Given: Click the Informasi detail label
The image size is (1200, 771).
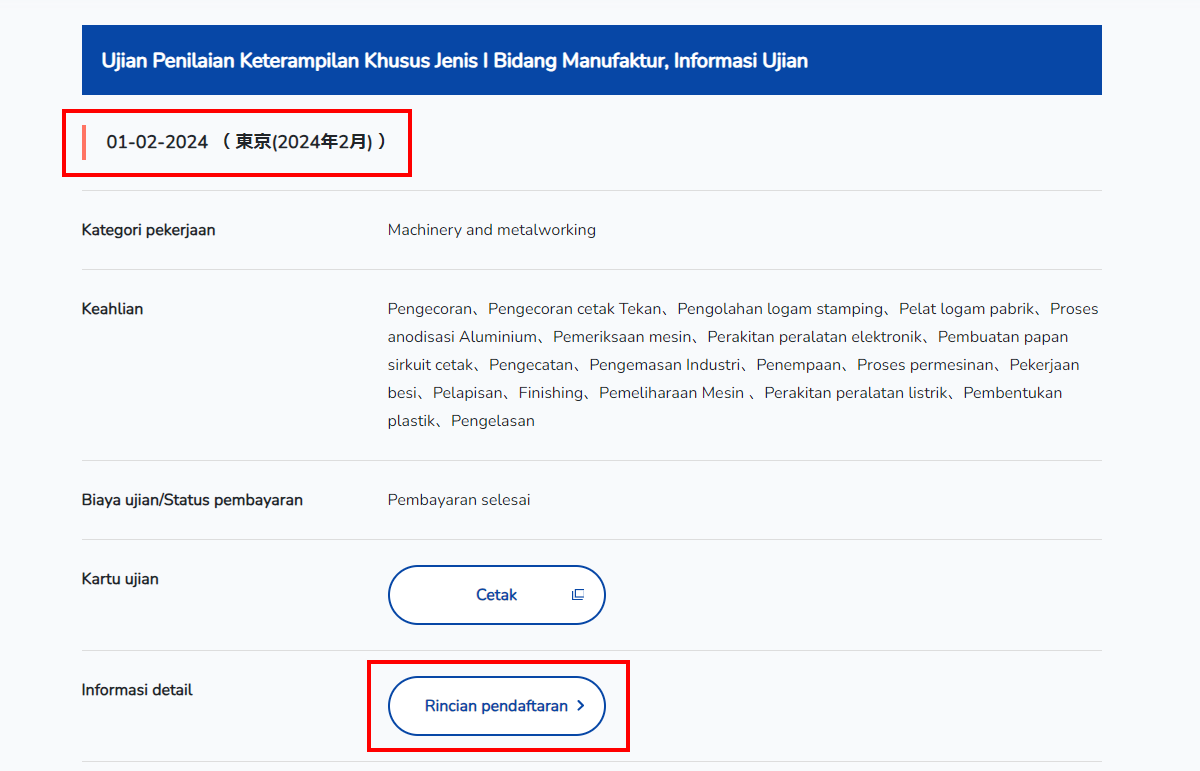Looking at the screenshot, I should tap(137, 690).
